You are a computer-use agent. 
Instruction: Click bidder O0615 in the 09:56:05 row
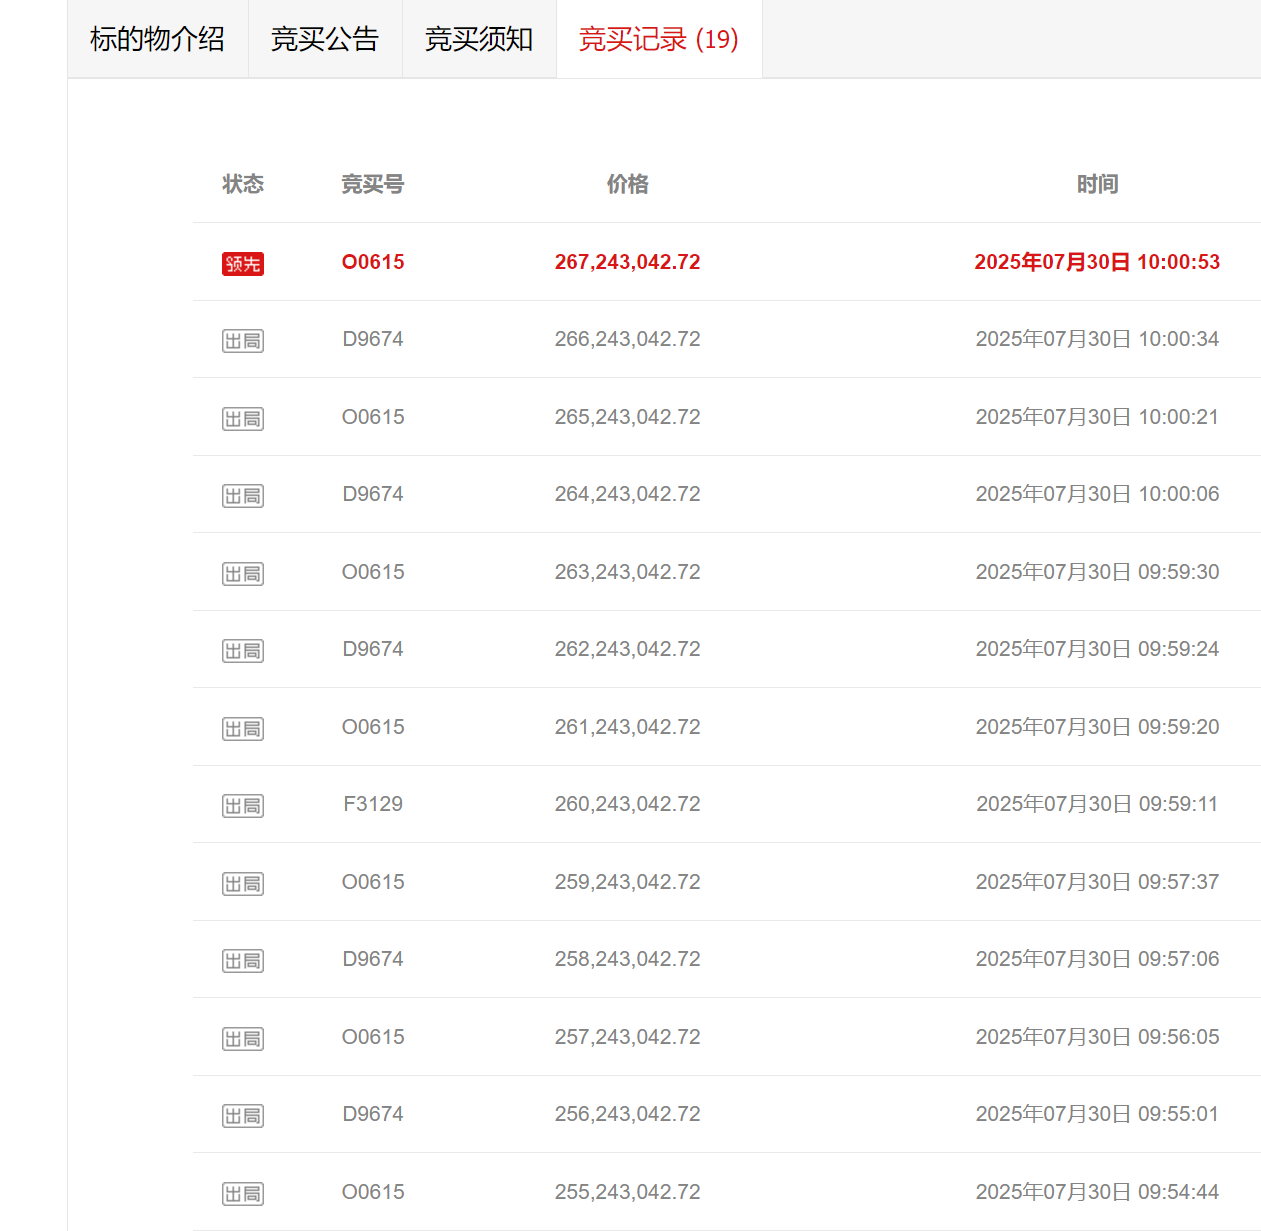click(373, 1037)
